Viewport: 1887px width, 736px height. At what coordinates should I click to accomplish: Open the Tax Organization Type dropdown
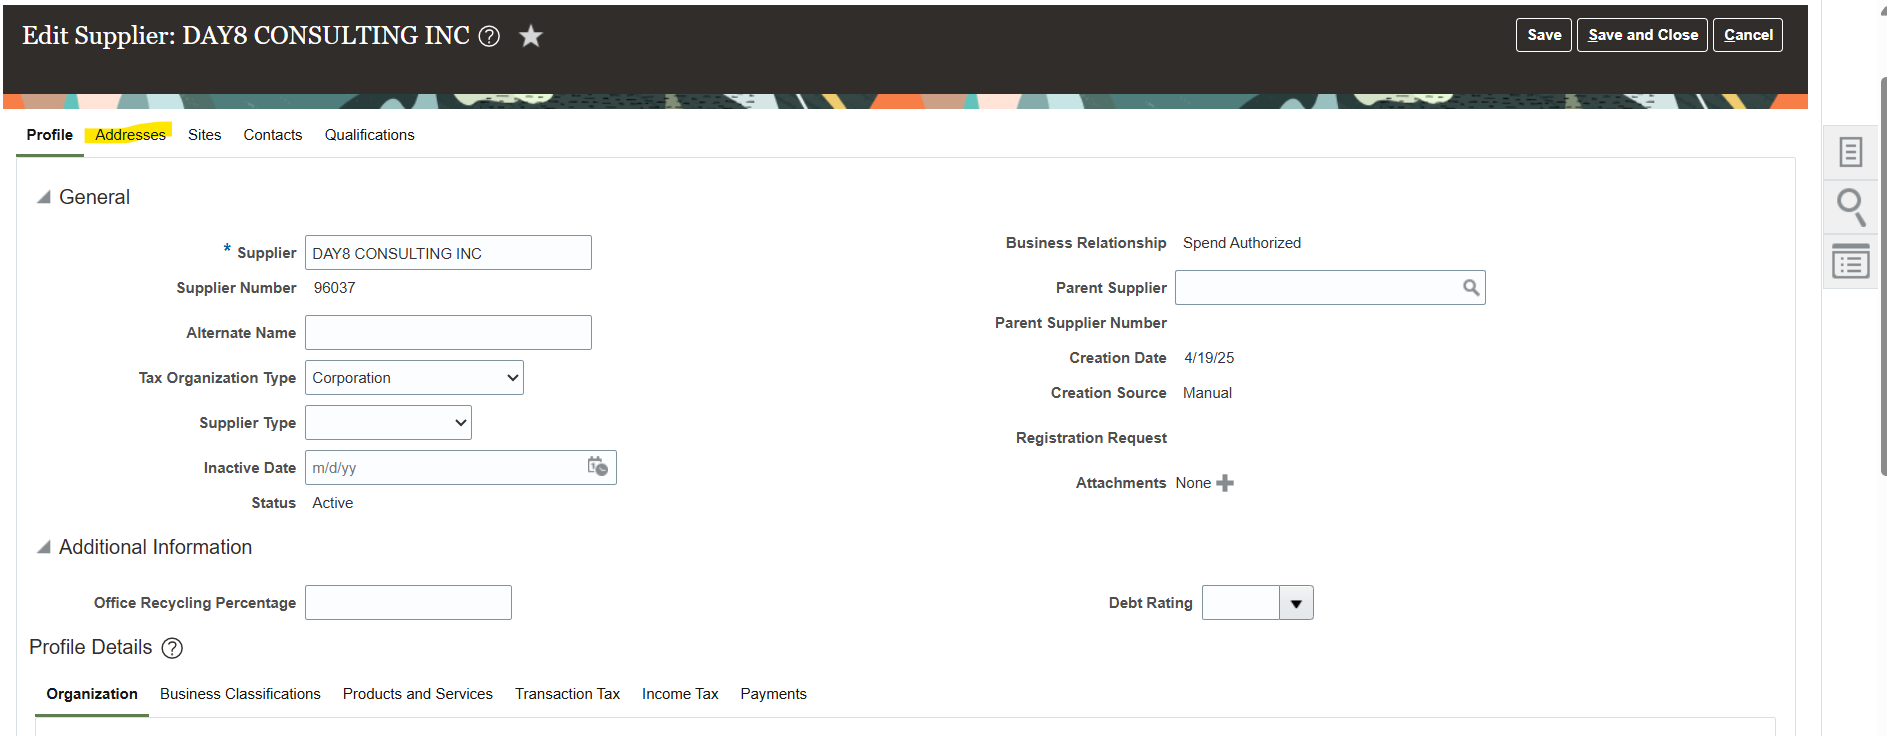[414, 378]
